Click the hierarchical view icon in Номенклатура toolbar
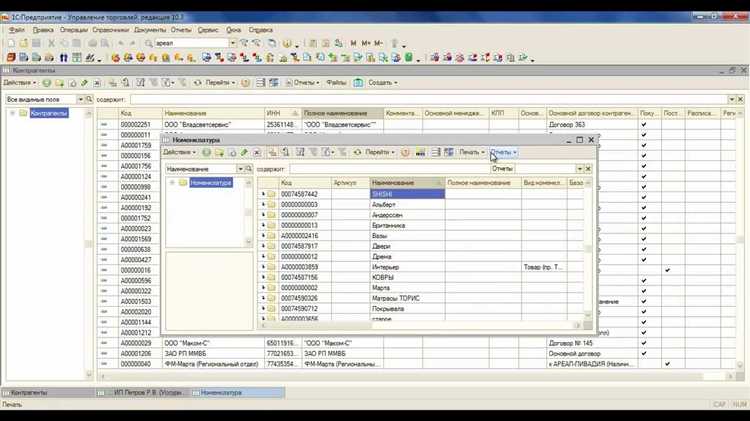 (273, 153)
